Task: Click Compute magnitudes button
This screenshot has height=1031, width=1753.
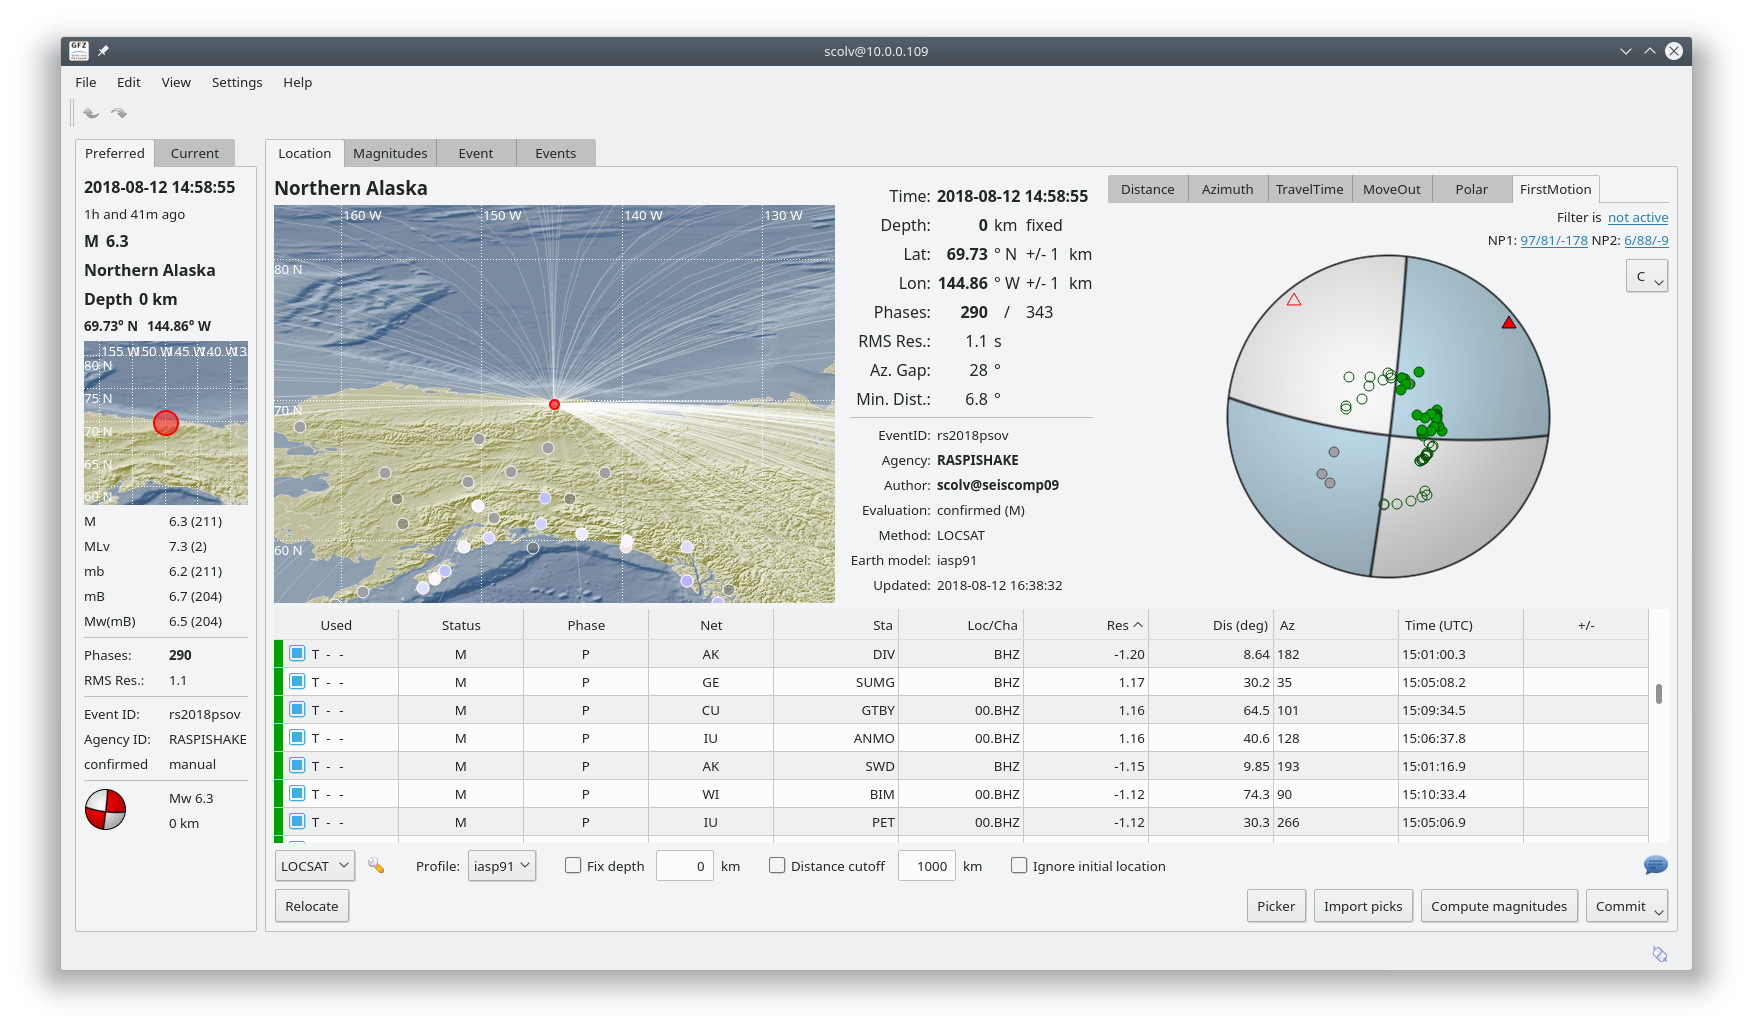Action: [1499, 906]
